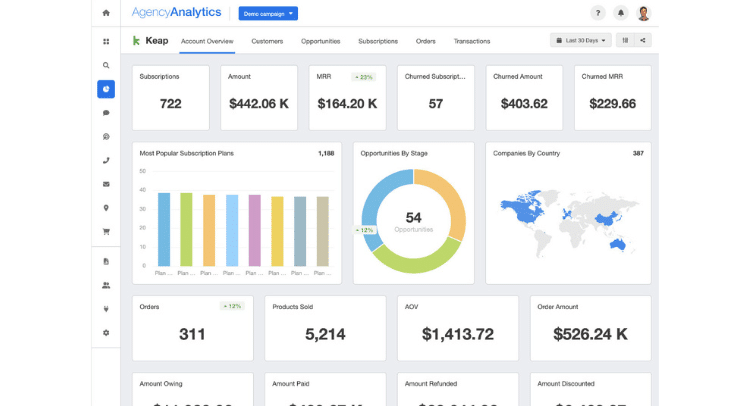Screen dimensions: 750x406
Task: Click the AgencyAnalytics logo
Action: [176, 12]
